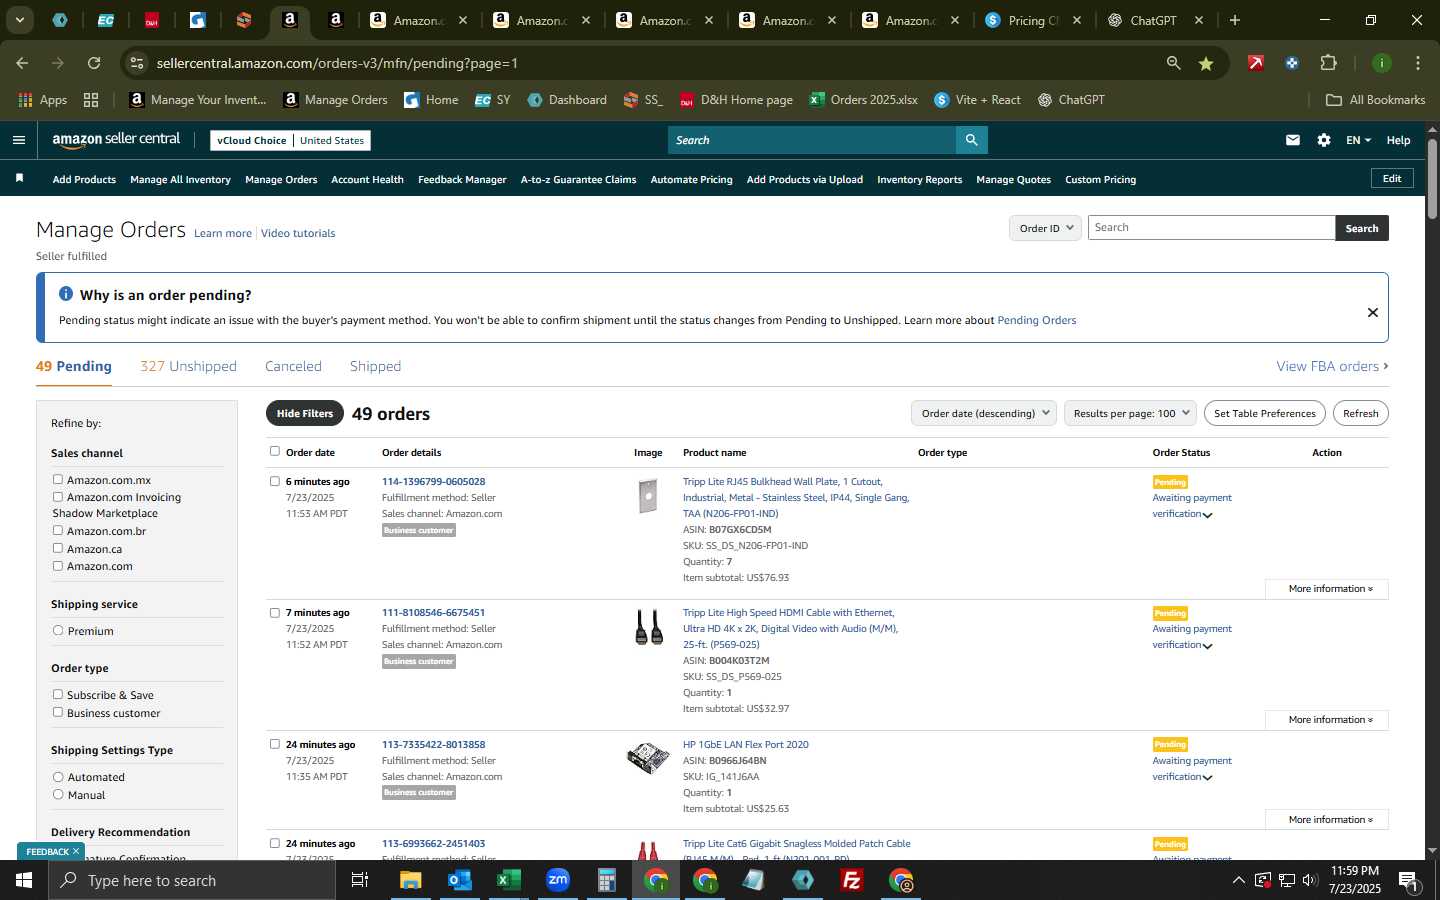Click the info icon in the pending banner
This screenshot has height=900, width=1440.
tap(66, 294)
